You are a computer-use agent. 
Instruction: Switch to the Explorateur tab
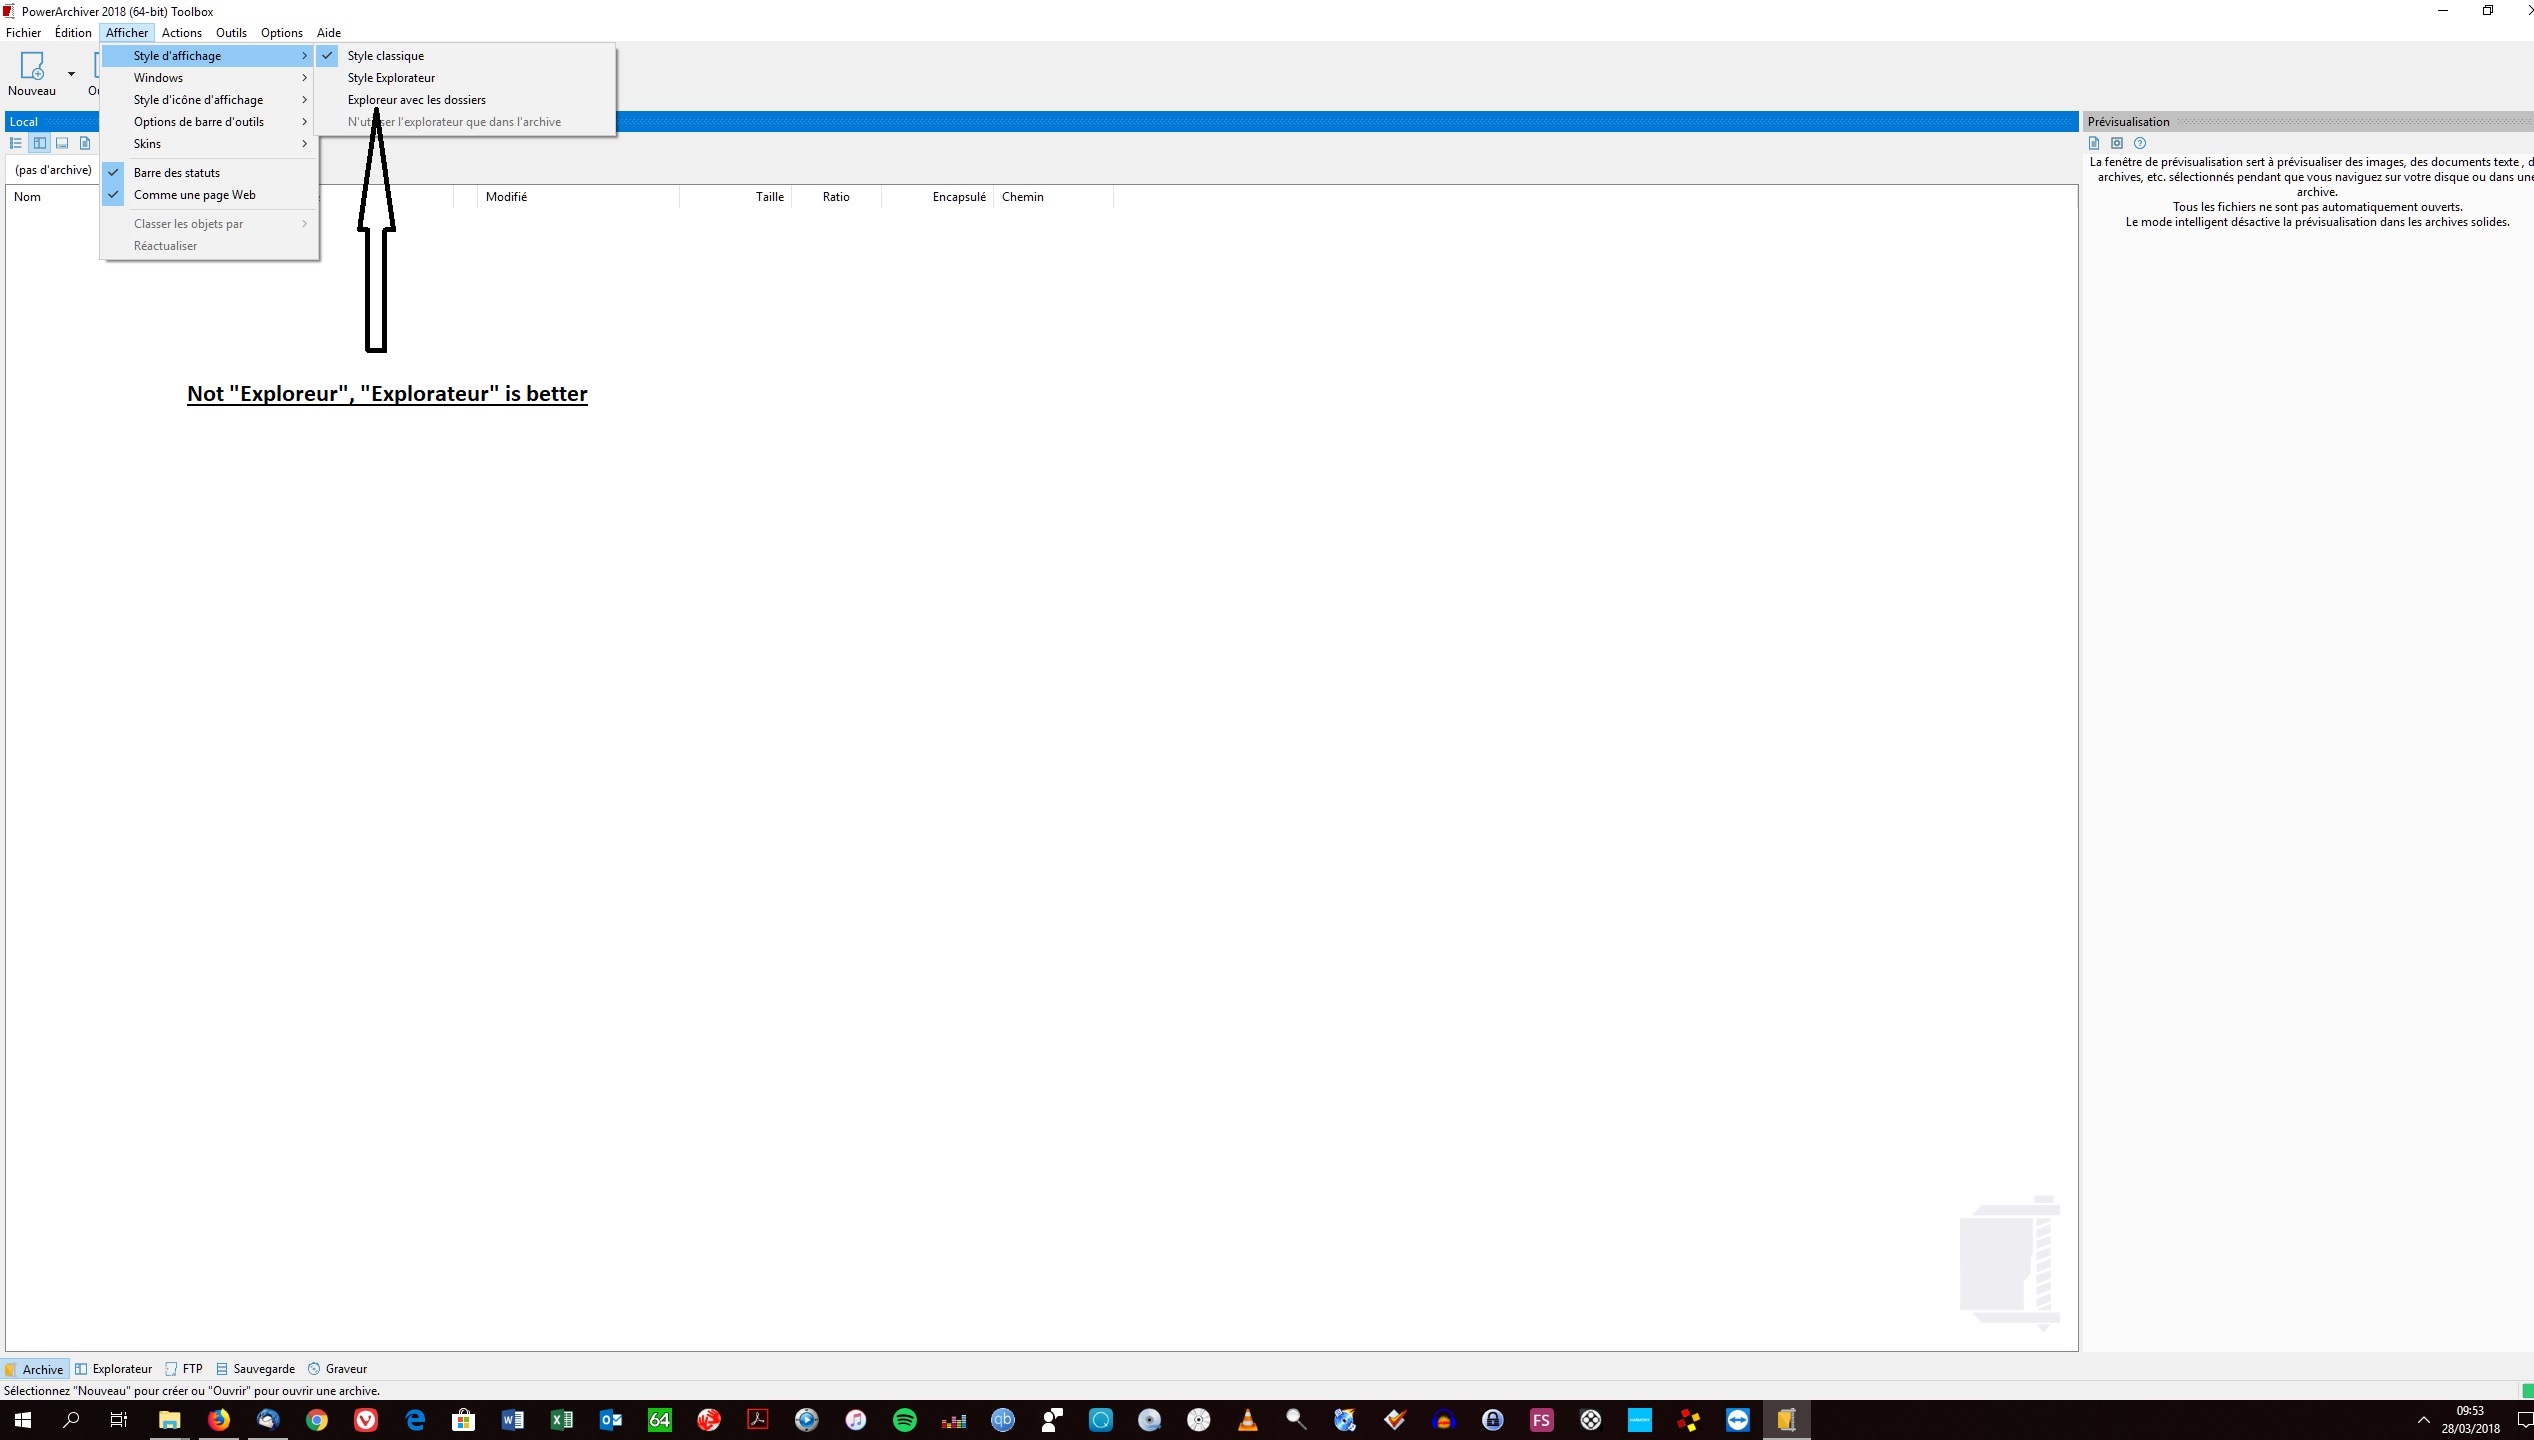(x=113, y=1369)
